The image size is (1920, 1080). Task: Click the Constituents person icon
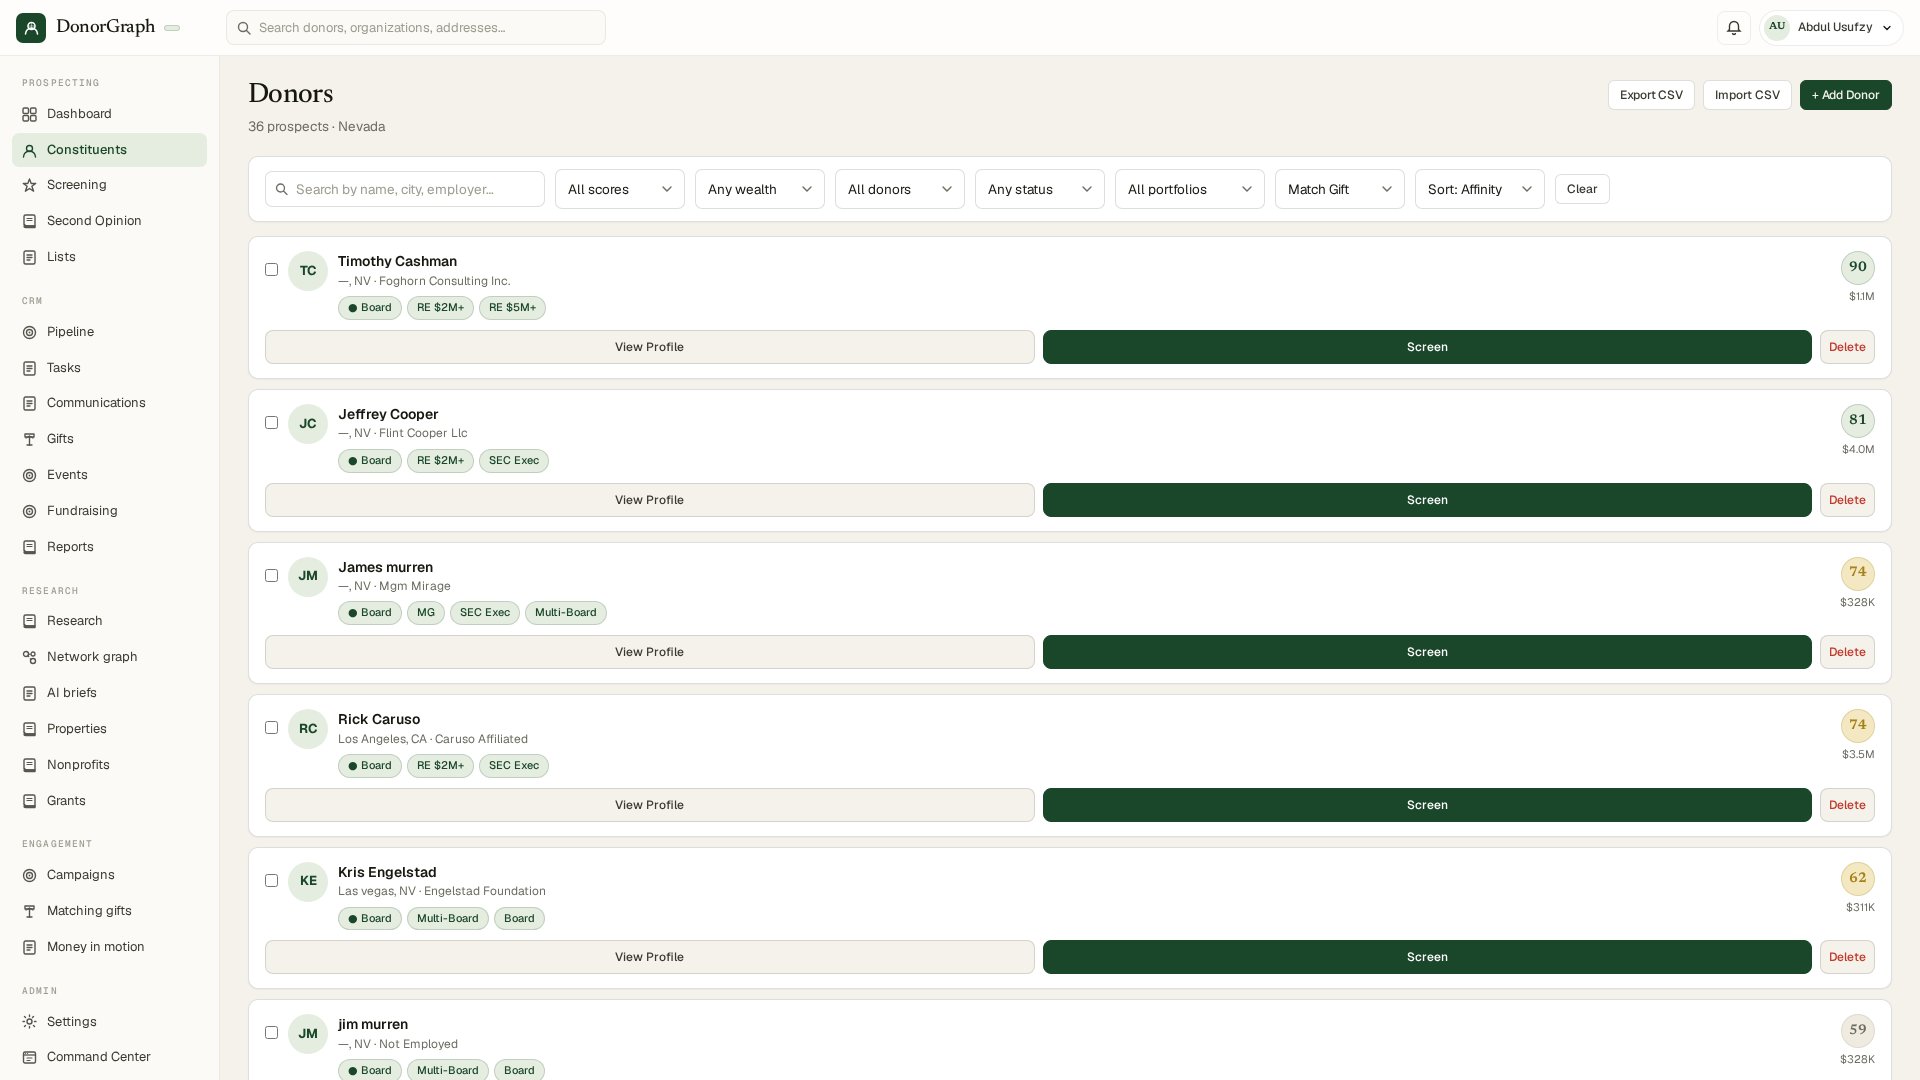(30, 150)
